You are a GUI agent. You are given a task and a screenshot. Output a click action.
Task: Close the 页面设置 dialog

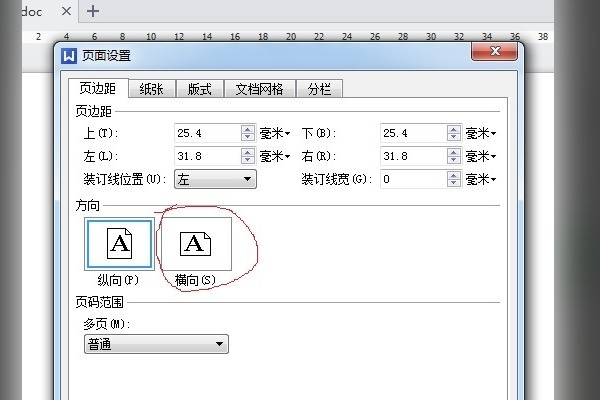[494, 51]
